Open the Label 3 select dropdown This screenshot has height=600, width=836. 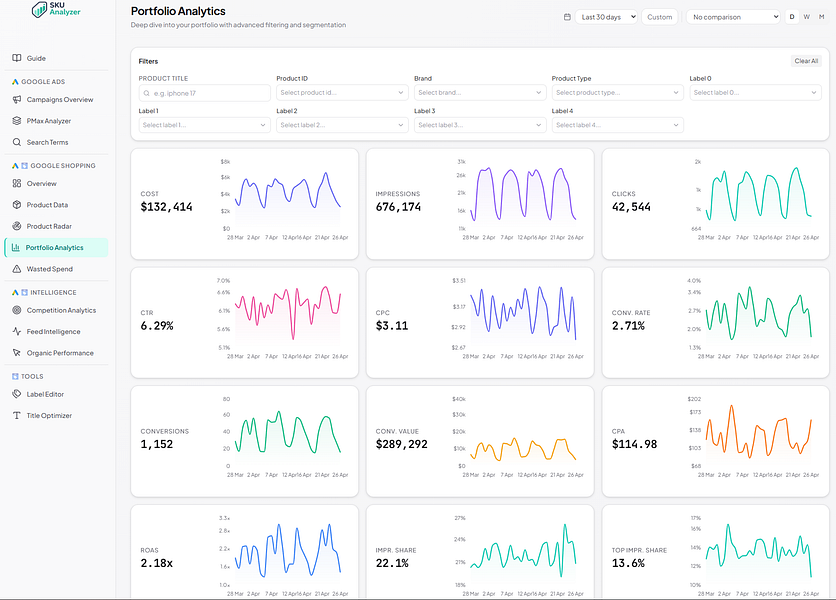coord(480,125)
